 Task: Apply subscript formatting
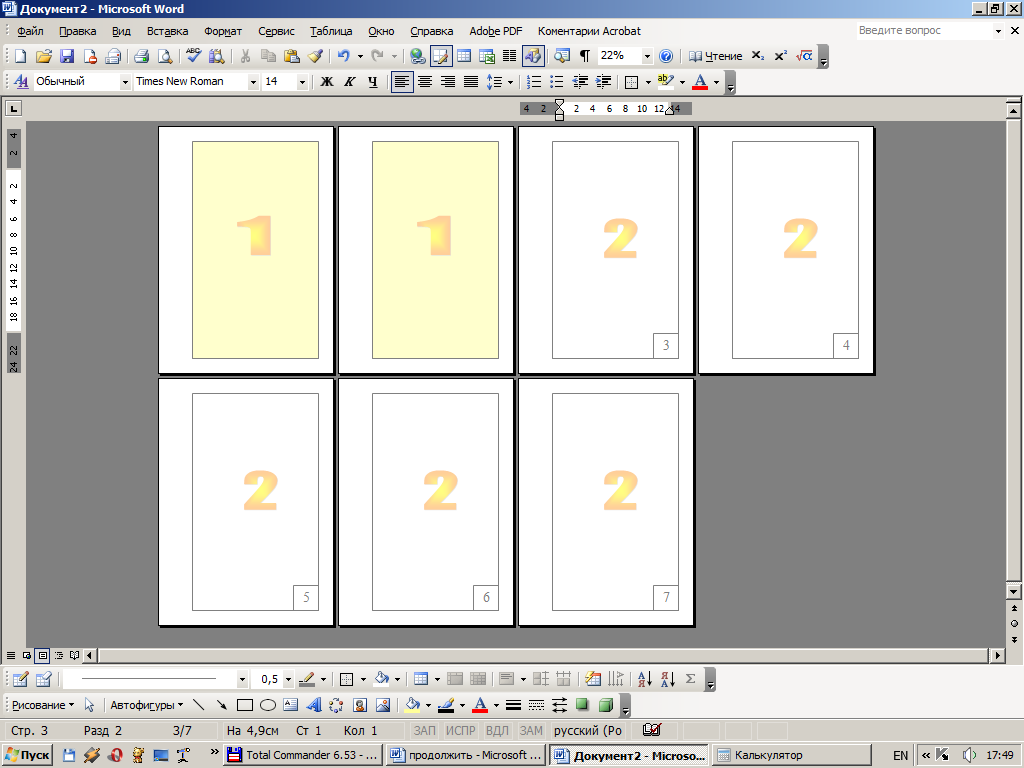[758, 56]
